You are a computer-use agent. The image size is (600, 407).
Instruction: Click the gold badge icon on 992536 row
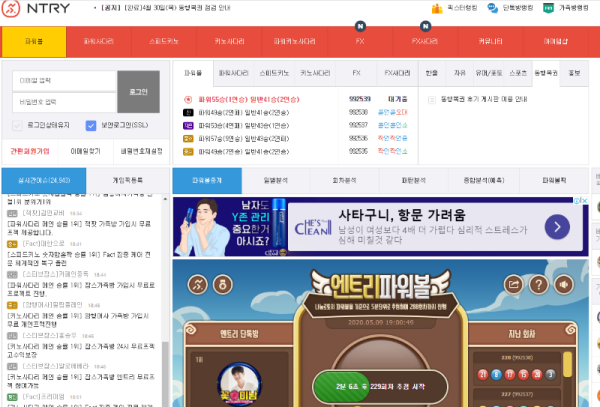188,138
